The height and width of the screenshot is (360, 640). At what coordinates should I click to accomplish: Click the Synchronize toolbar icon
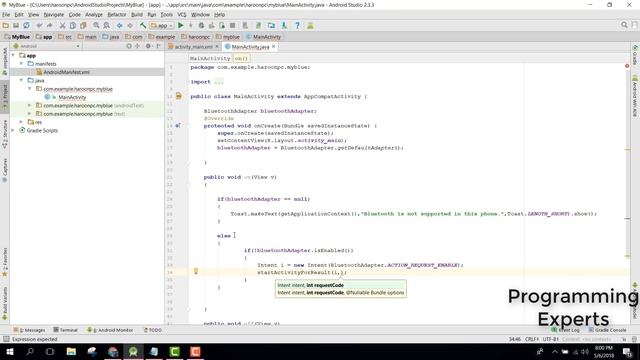(x=27, y=26)
